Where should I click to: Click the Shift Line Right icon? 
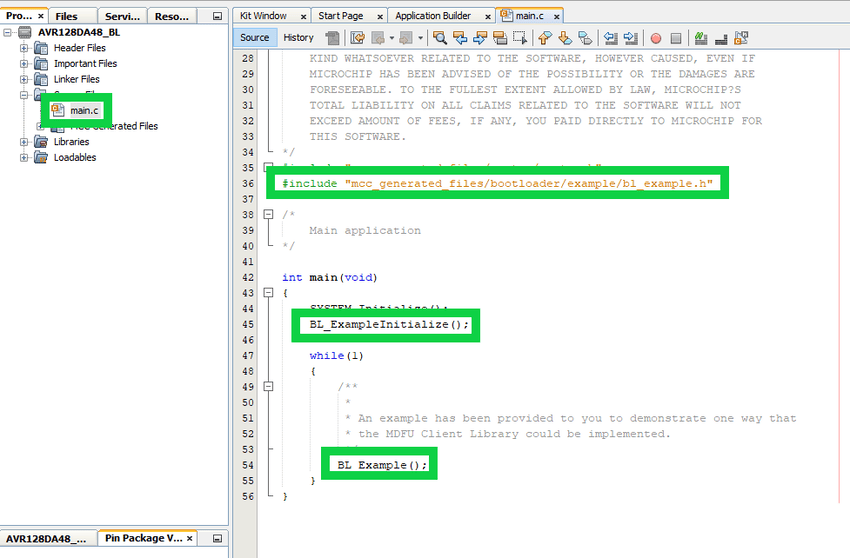(x=631, y=38)
